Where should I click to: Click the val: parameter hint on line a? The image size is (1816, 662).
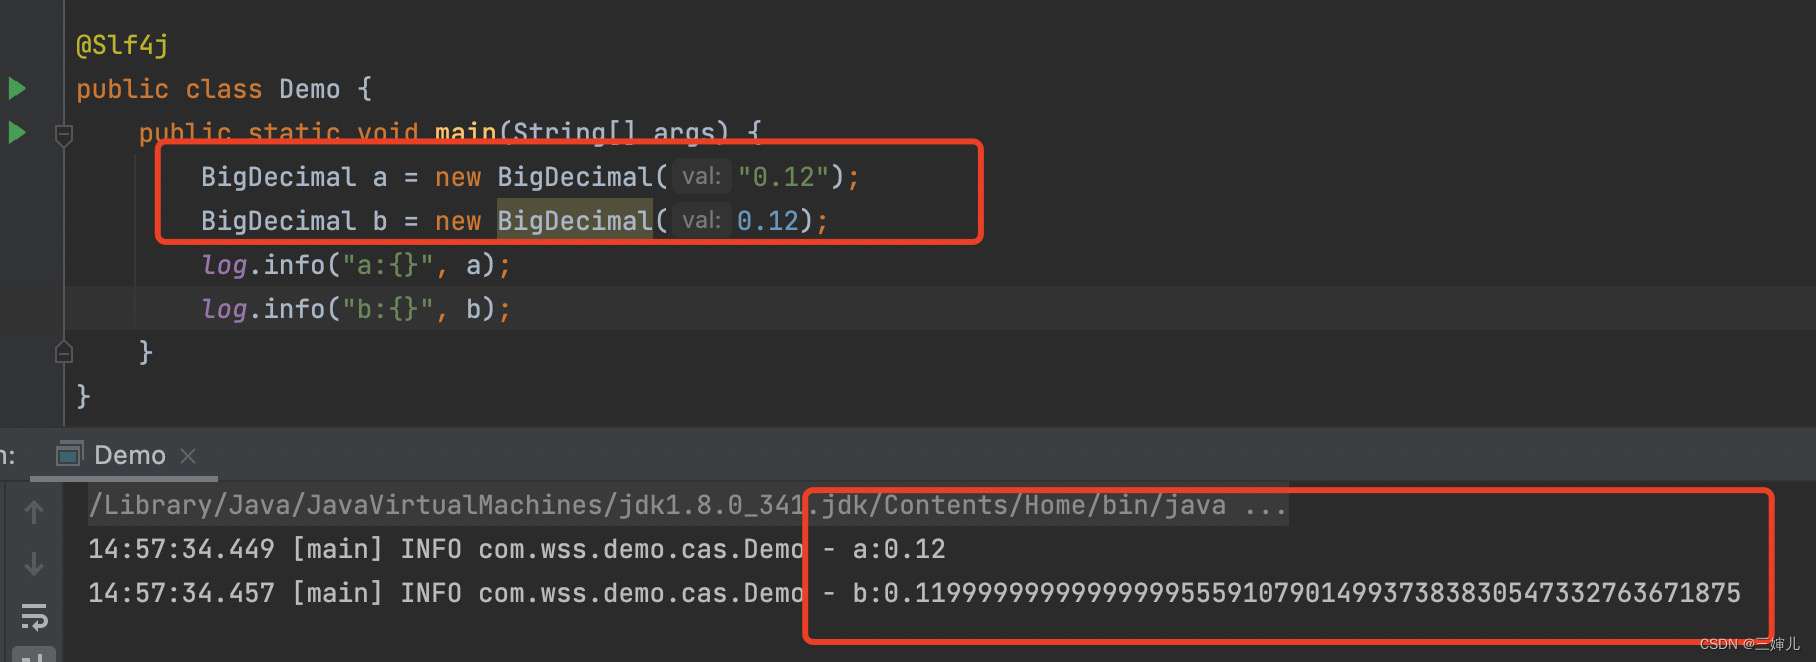coord(701,177)
